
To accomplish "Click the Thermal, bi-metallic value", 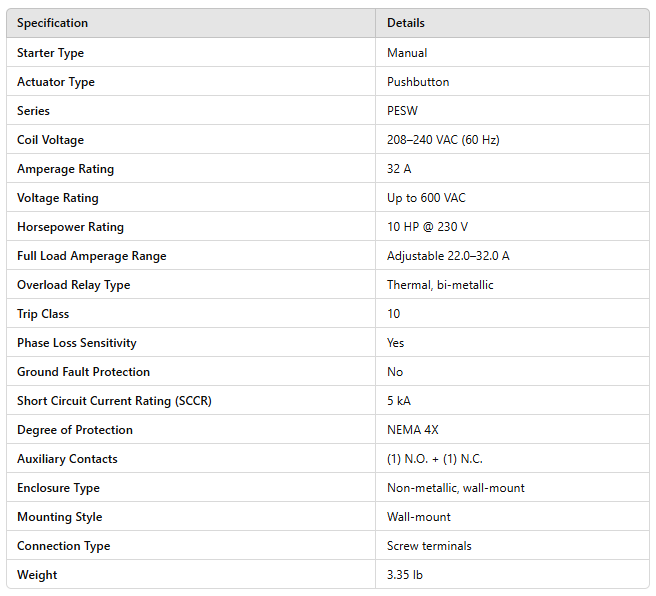I will coord(440,285).
